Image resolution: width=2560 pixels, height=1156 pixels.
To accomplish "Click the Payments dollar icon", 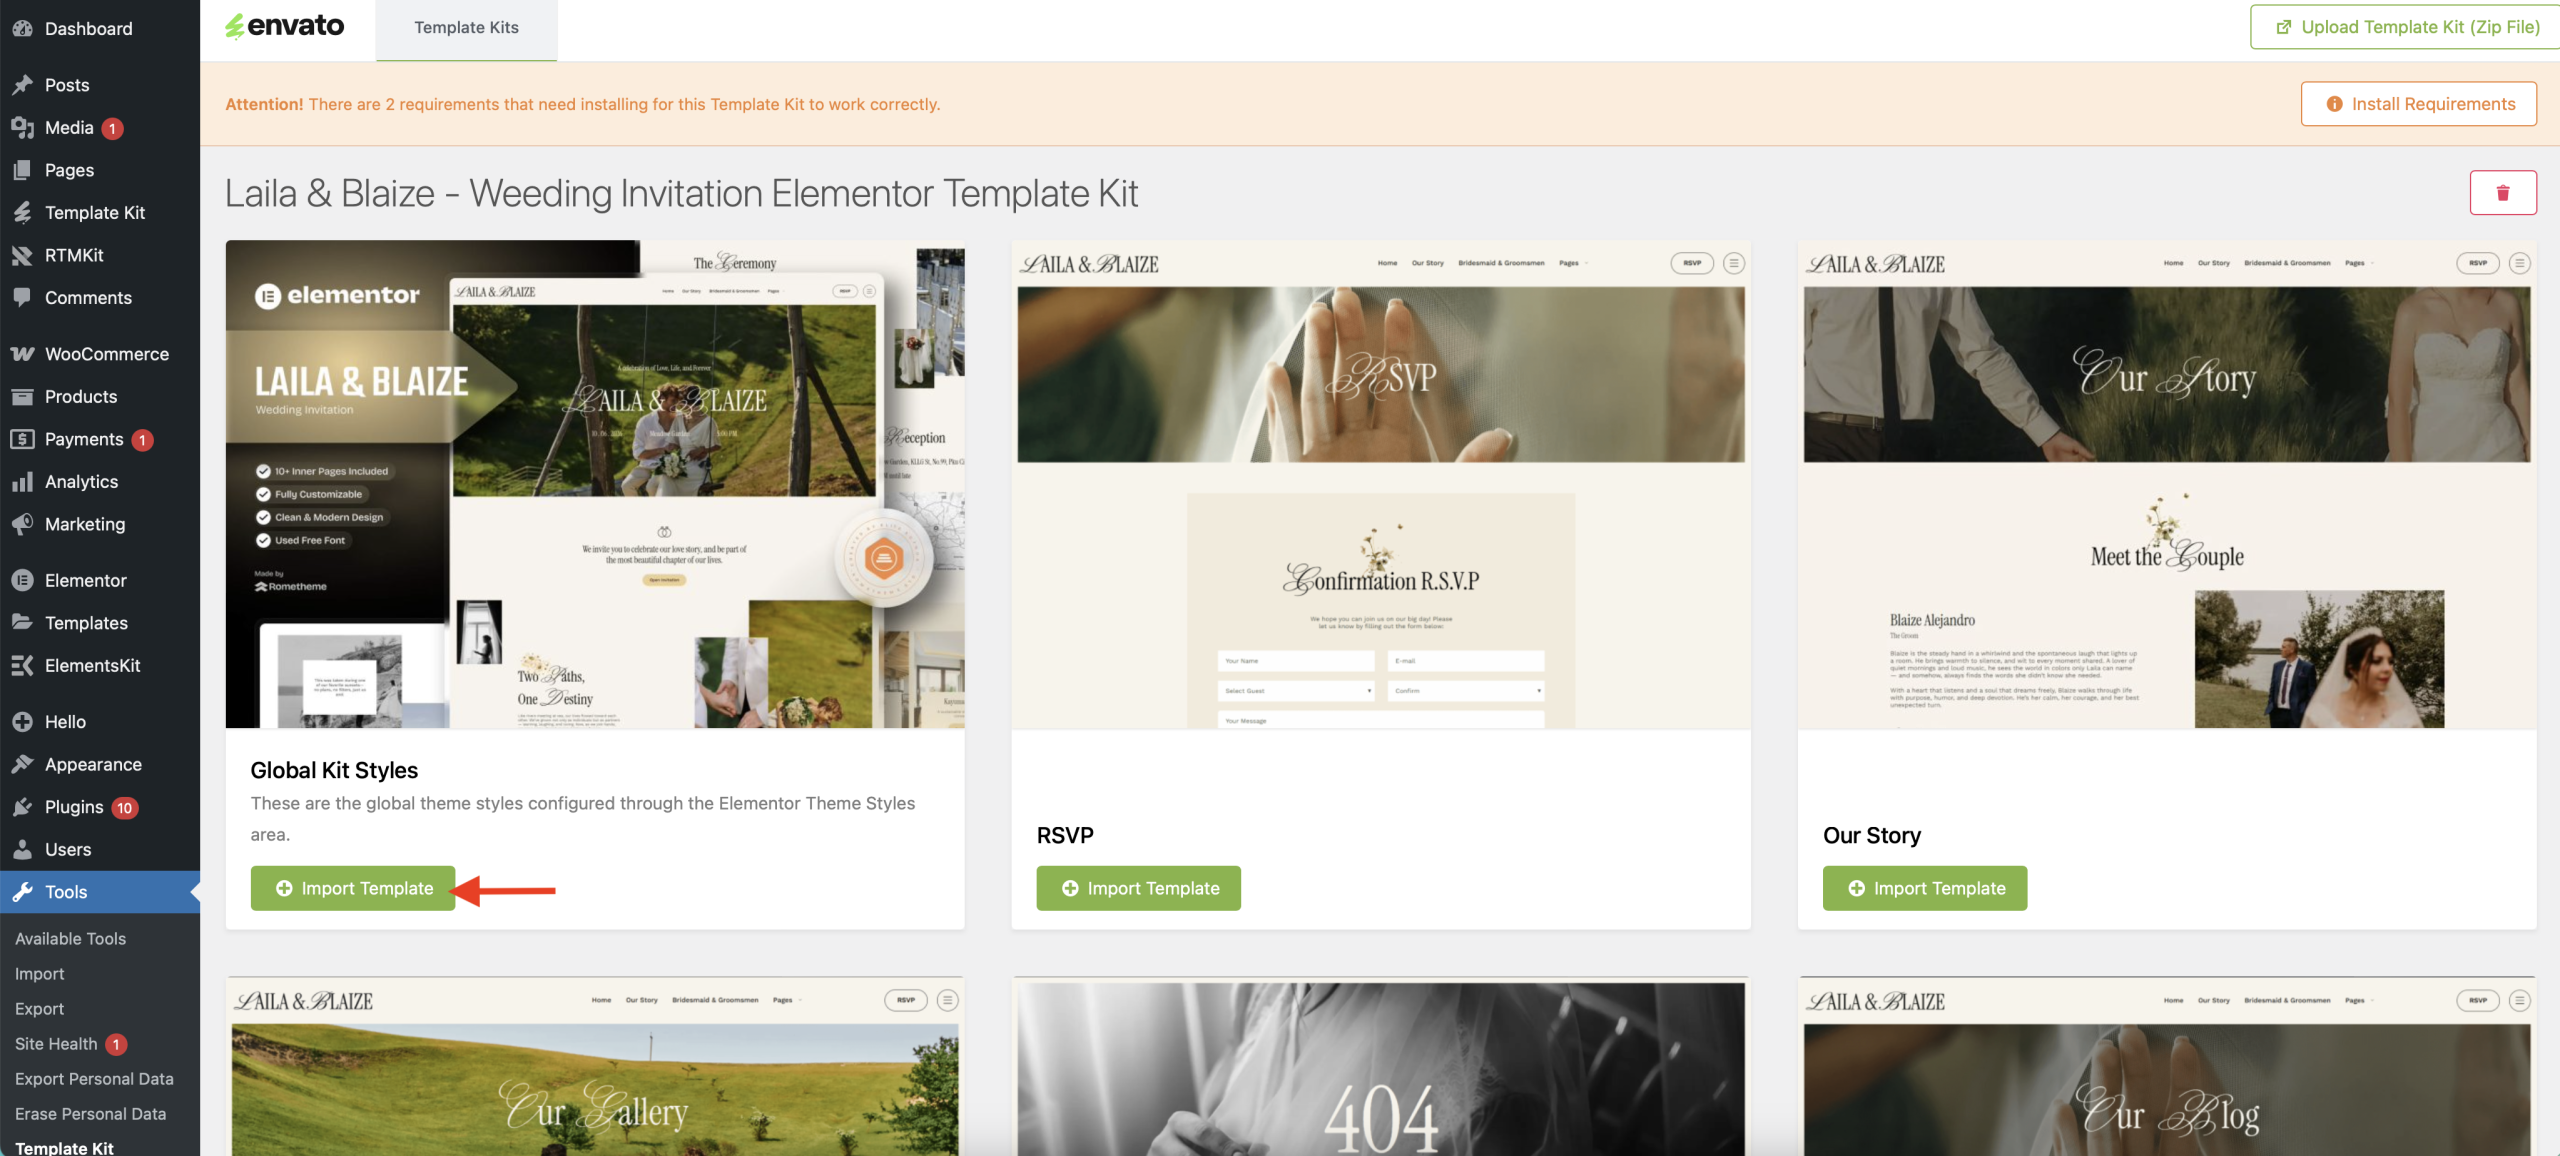I will tap(22, 439).
